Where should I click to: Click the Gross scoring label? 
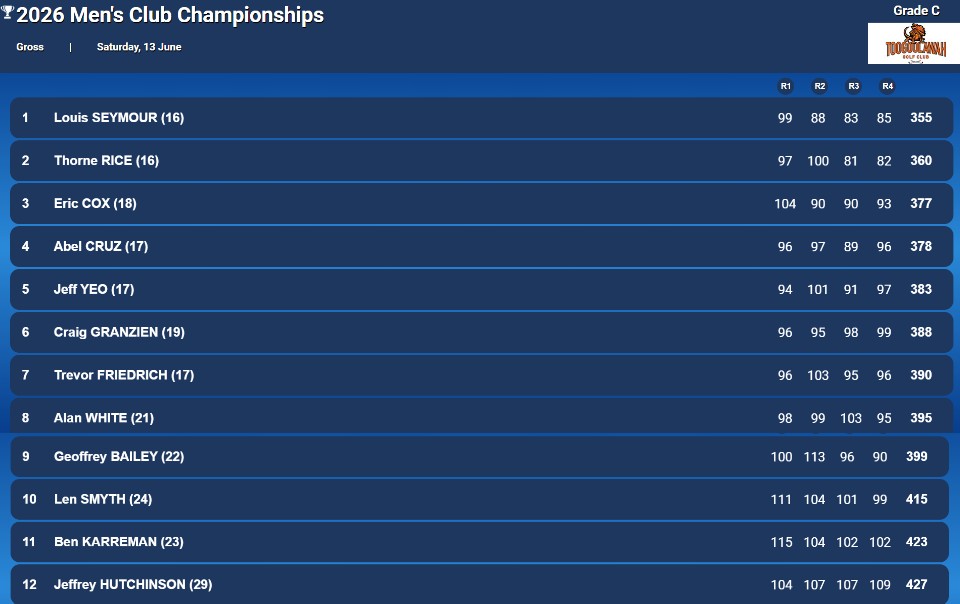pos(30,47)
